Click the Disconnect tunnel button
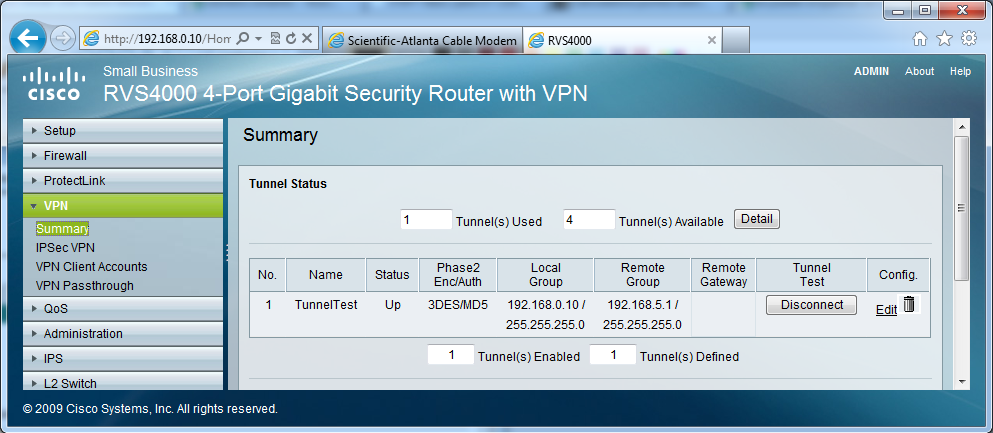 [811, 304]
